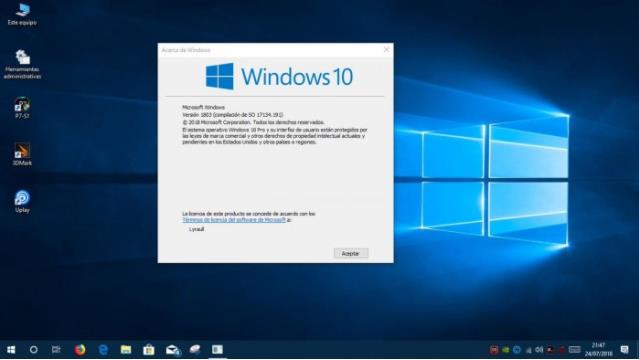Click the 'Microsoft Windows' text line
639x360 pixels.
tap(203, 107)
